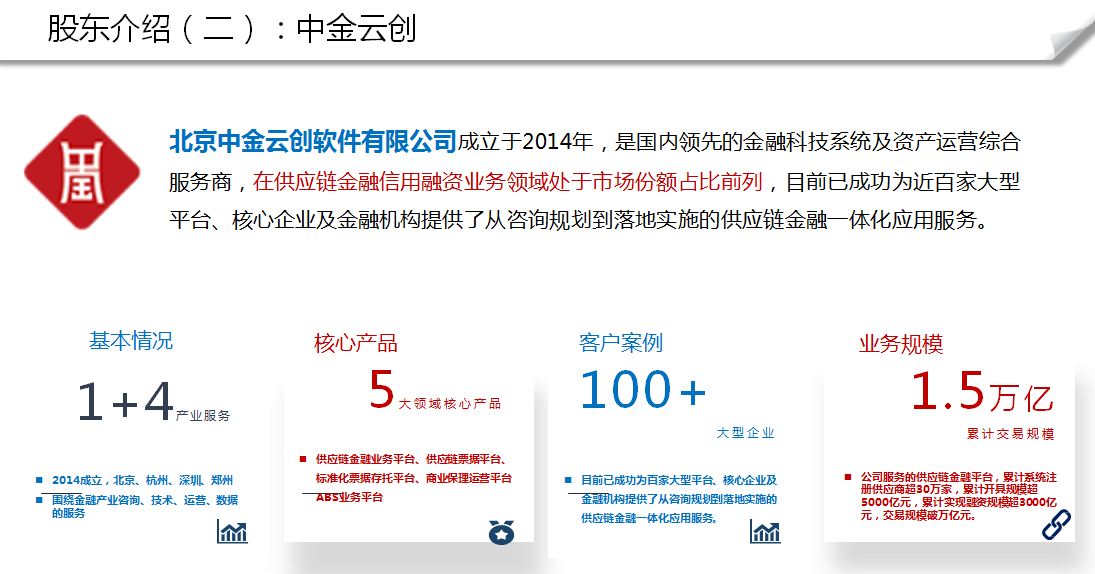Select the 业务规模 heading

click(901, 344)
